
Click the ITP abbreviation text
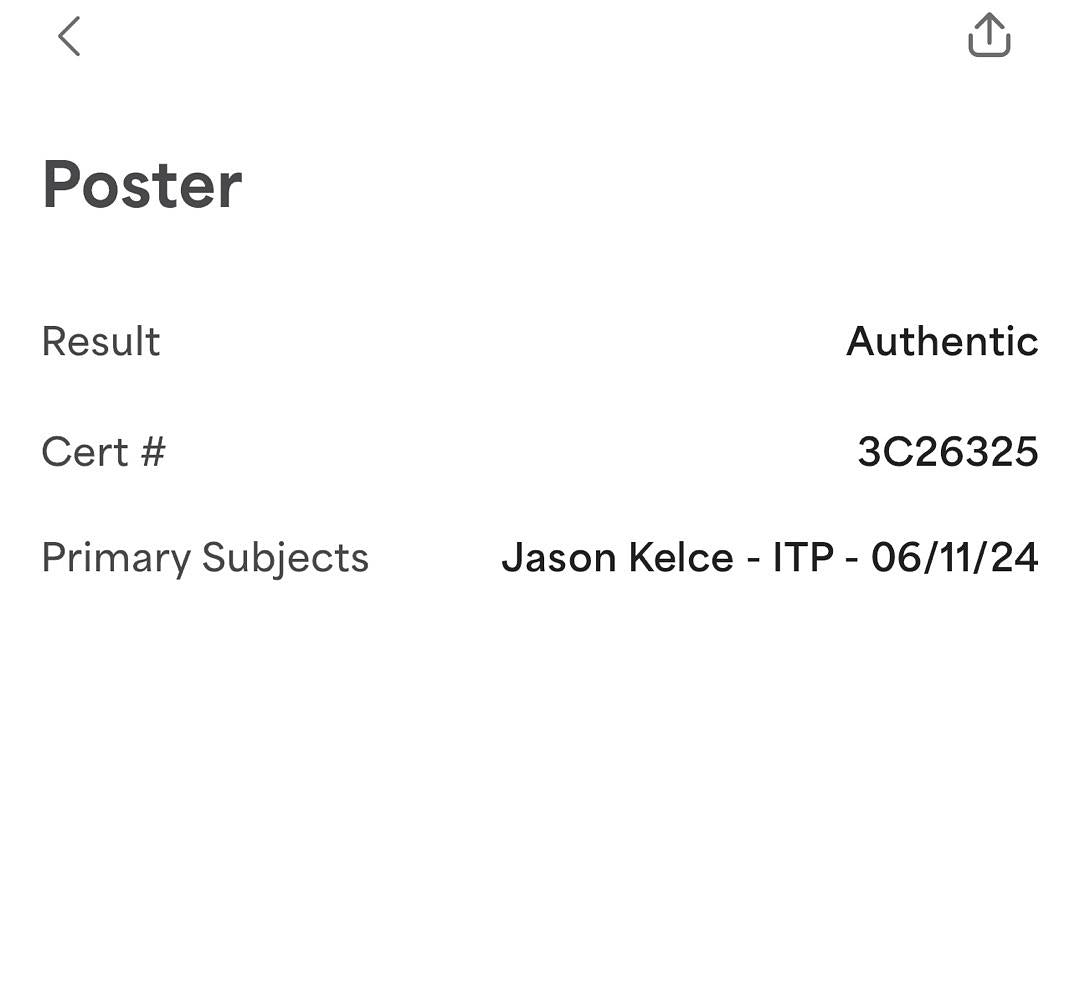pos(803,558)
